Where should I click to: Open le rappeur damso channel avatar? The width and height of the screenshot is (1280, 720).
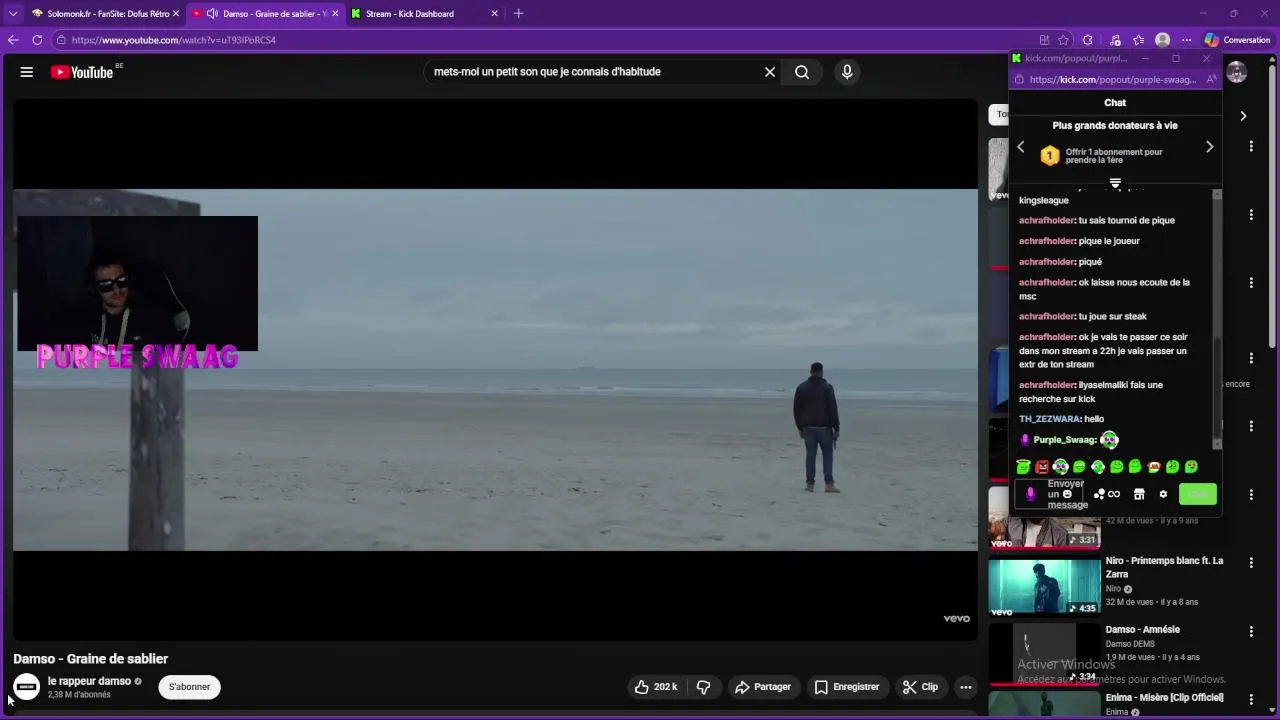coord(27,687)
